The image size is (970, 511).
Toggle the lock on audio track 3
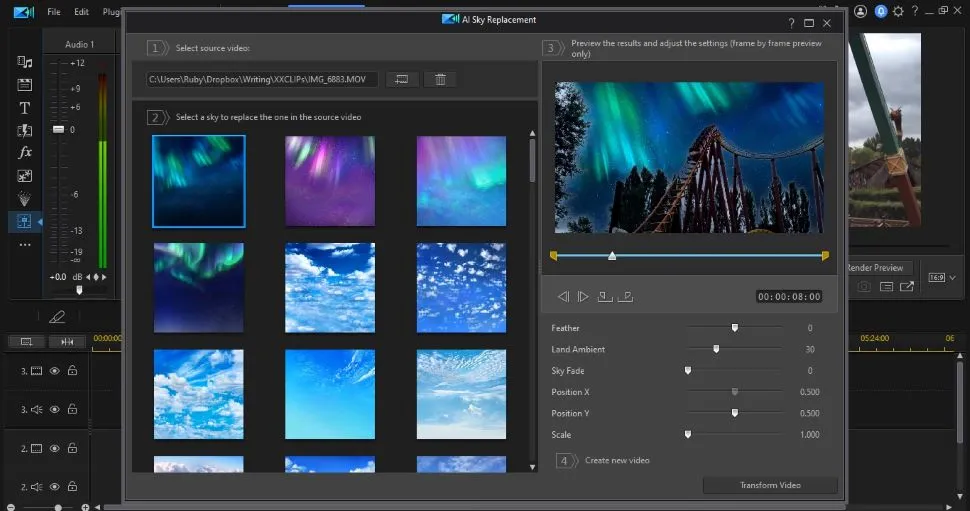pos(72,409)
